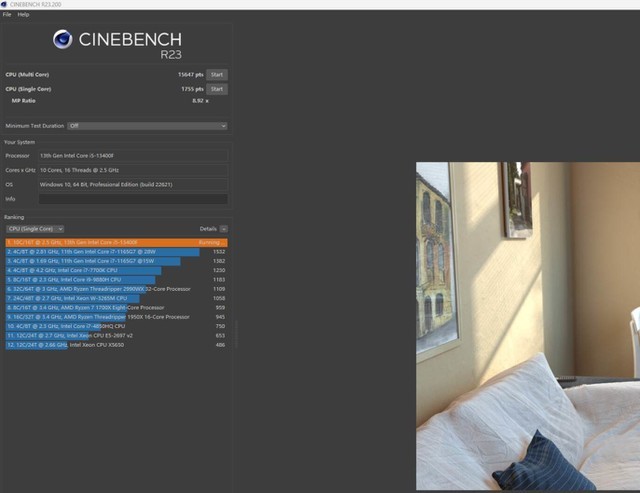Click the Cinebench title bar app icon

4,4
